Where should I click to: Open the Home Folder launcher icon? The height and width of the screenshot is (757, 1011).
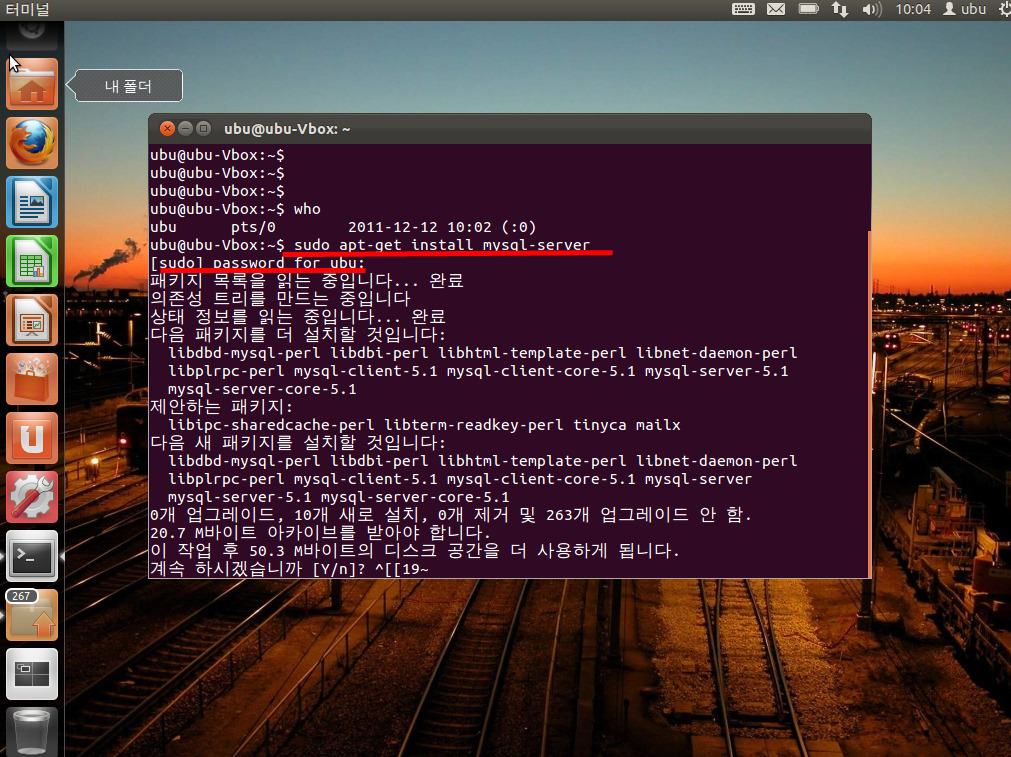coord(32,85)
